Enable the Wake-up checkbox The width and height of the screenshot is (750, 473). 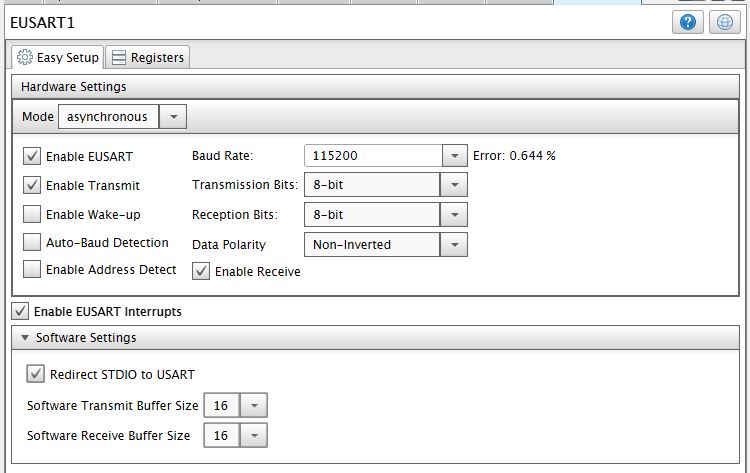coord(32,214)
